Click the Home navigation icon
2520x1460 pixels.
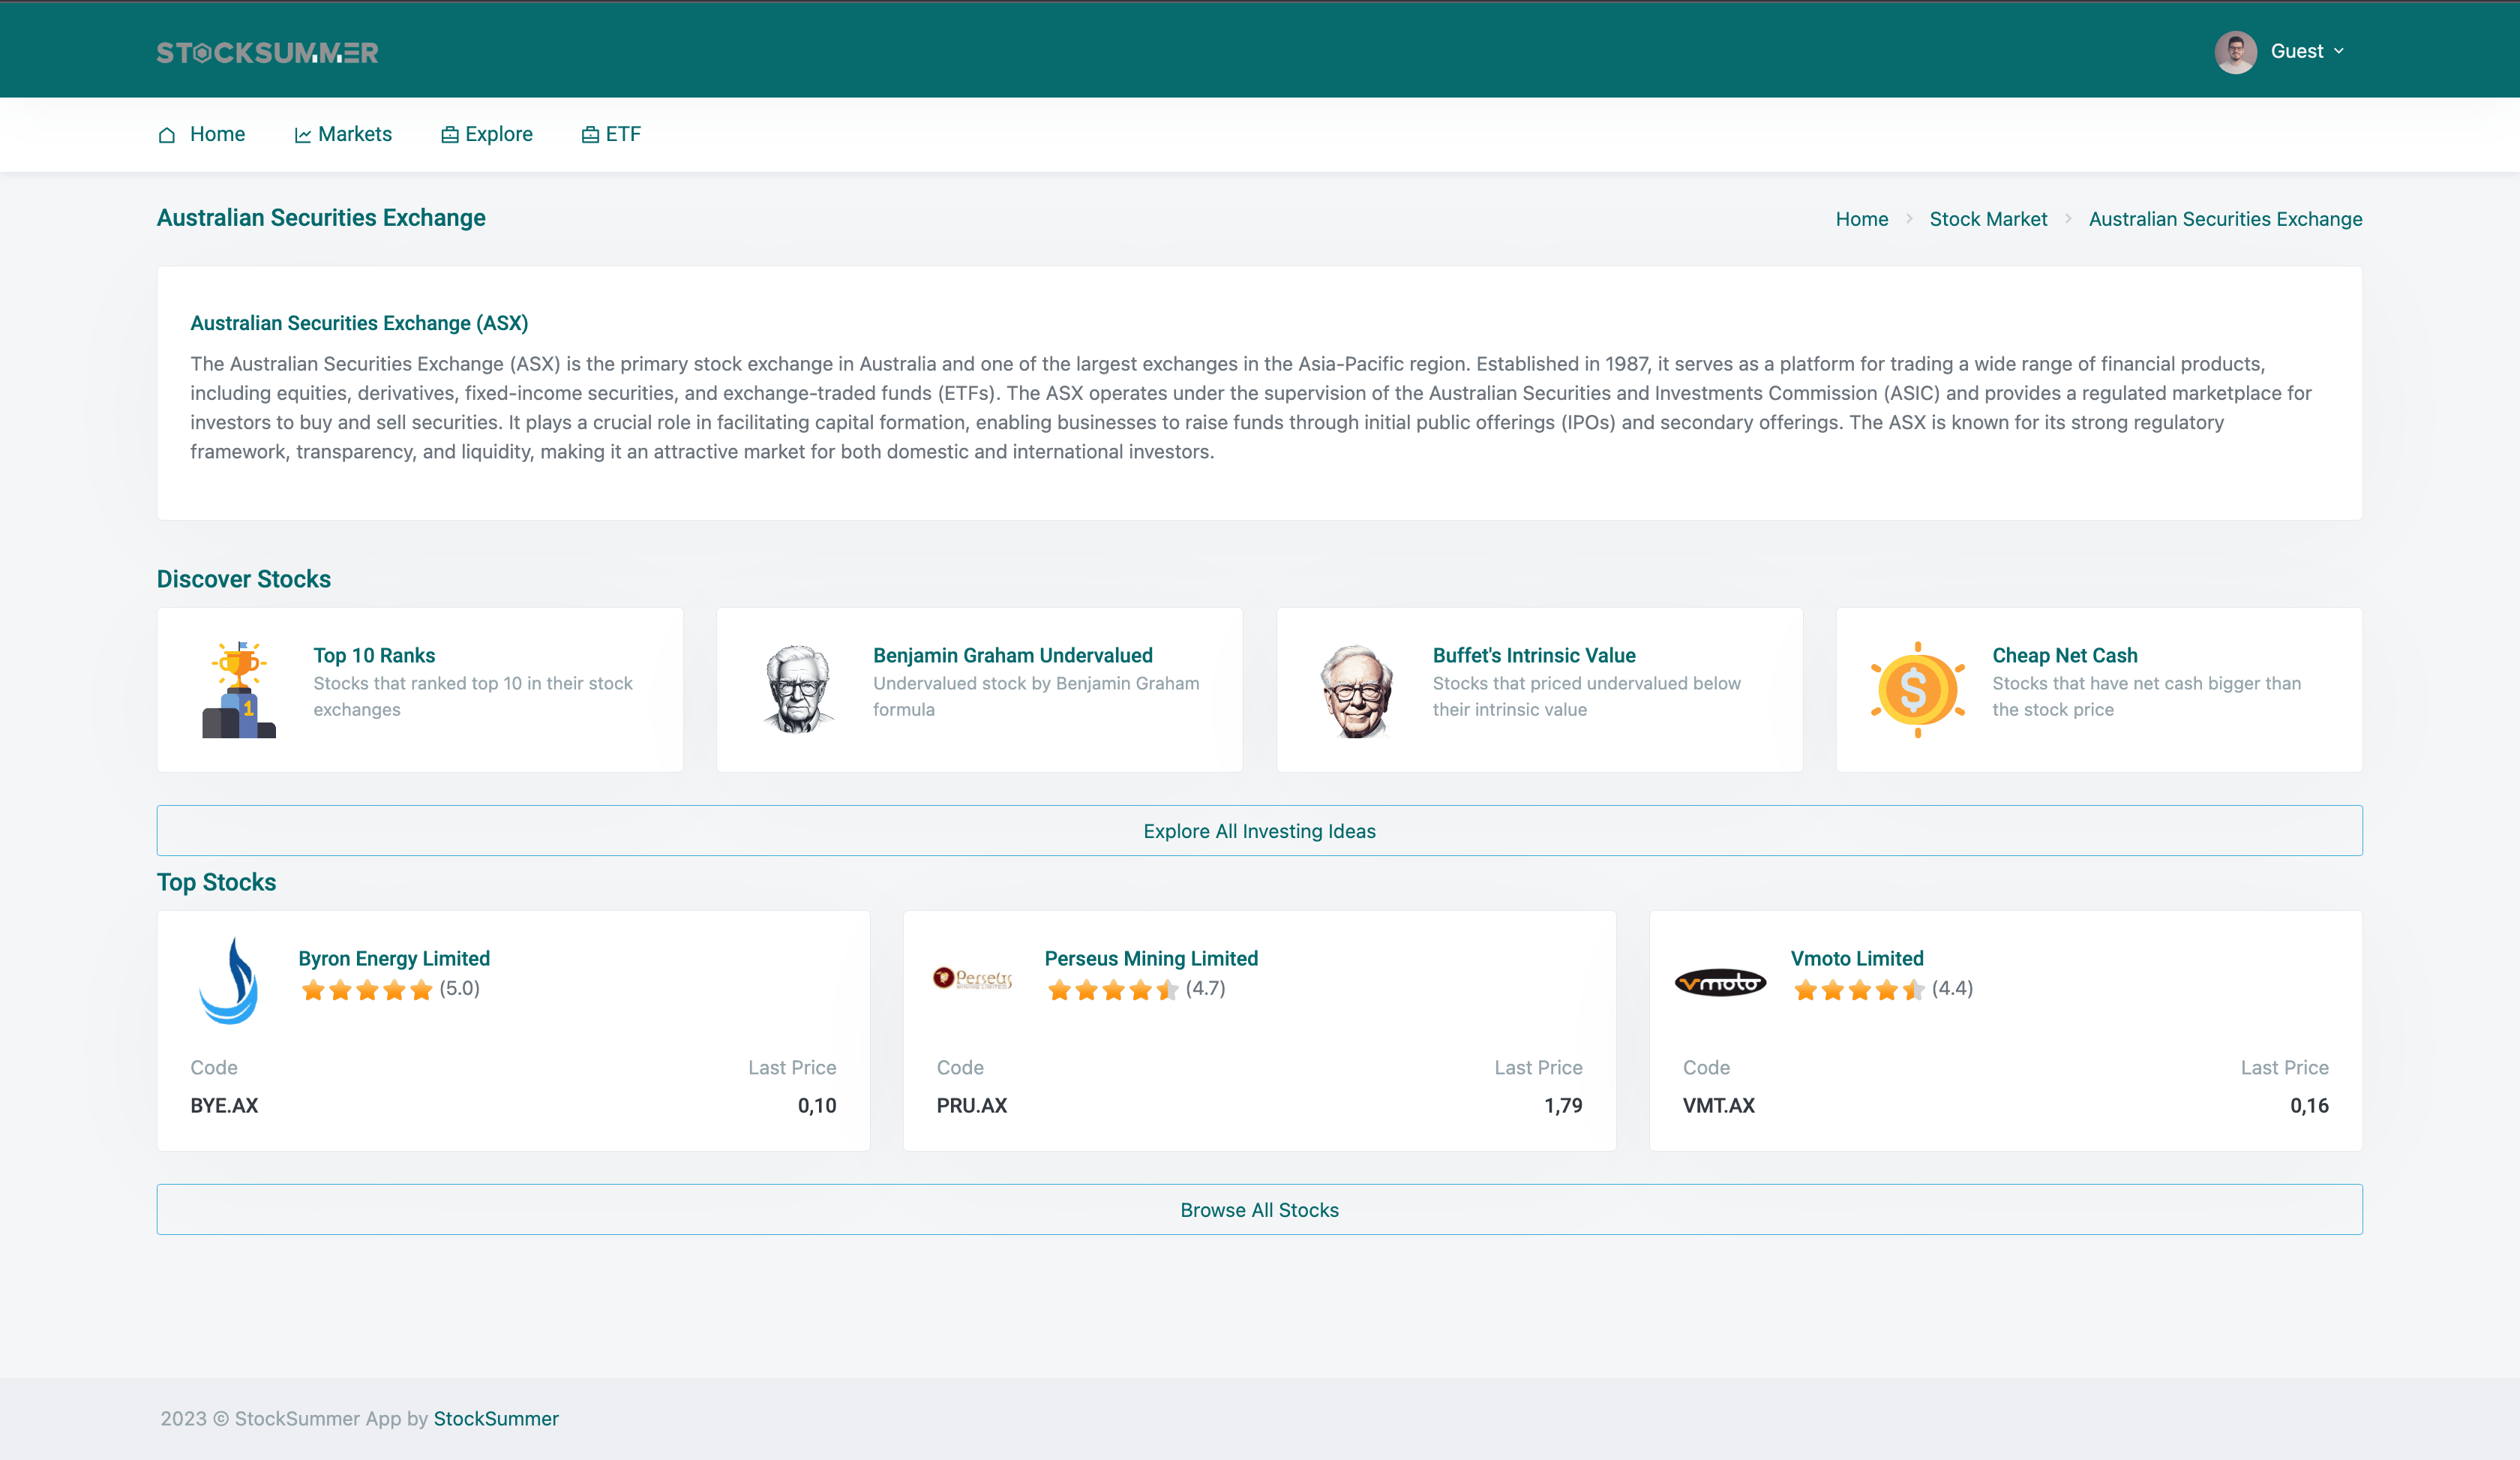(x=167, y=134)
